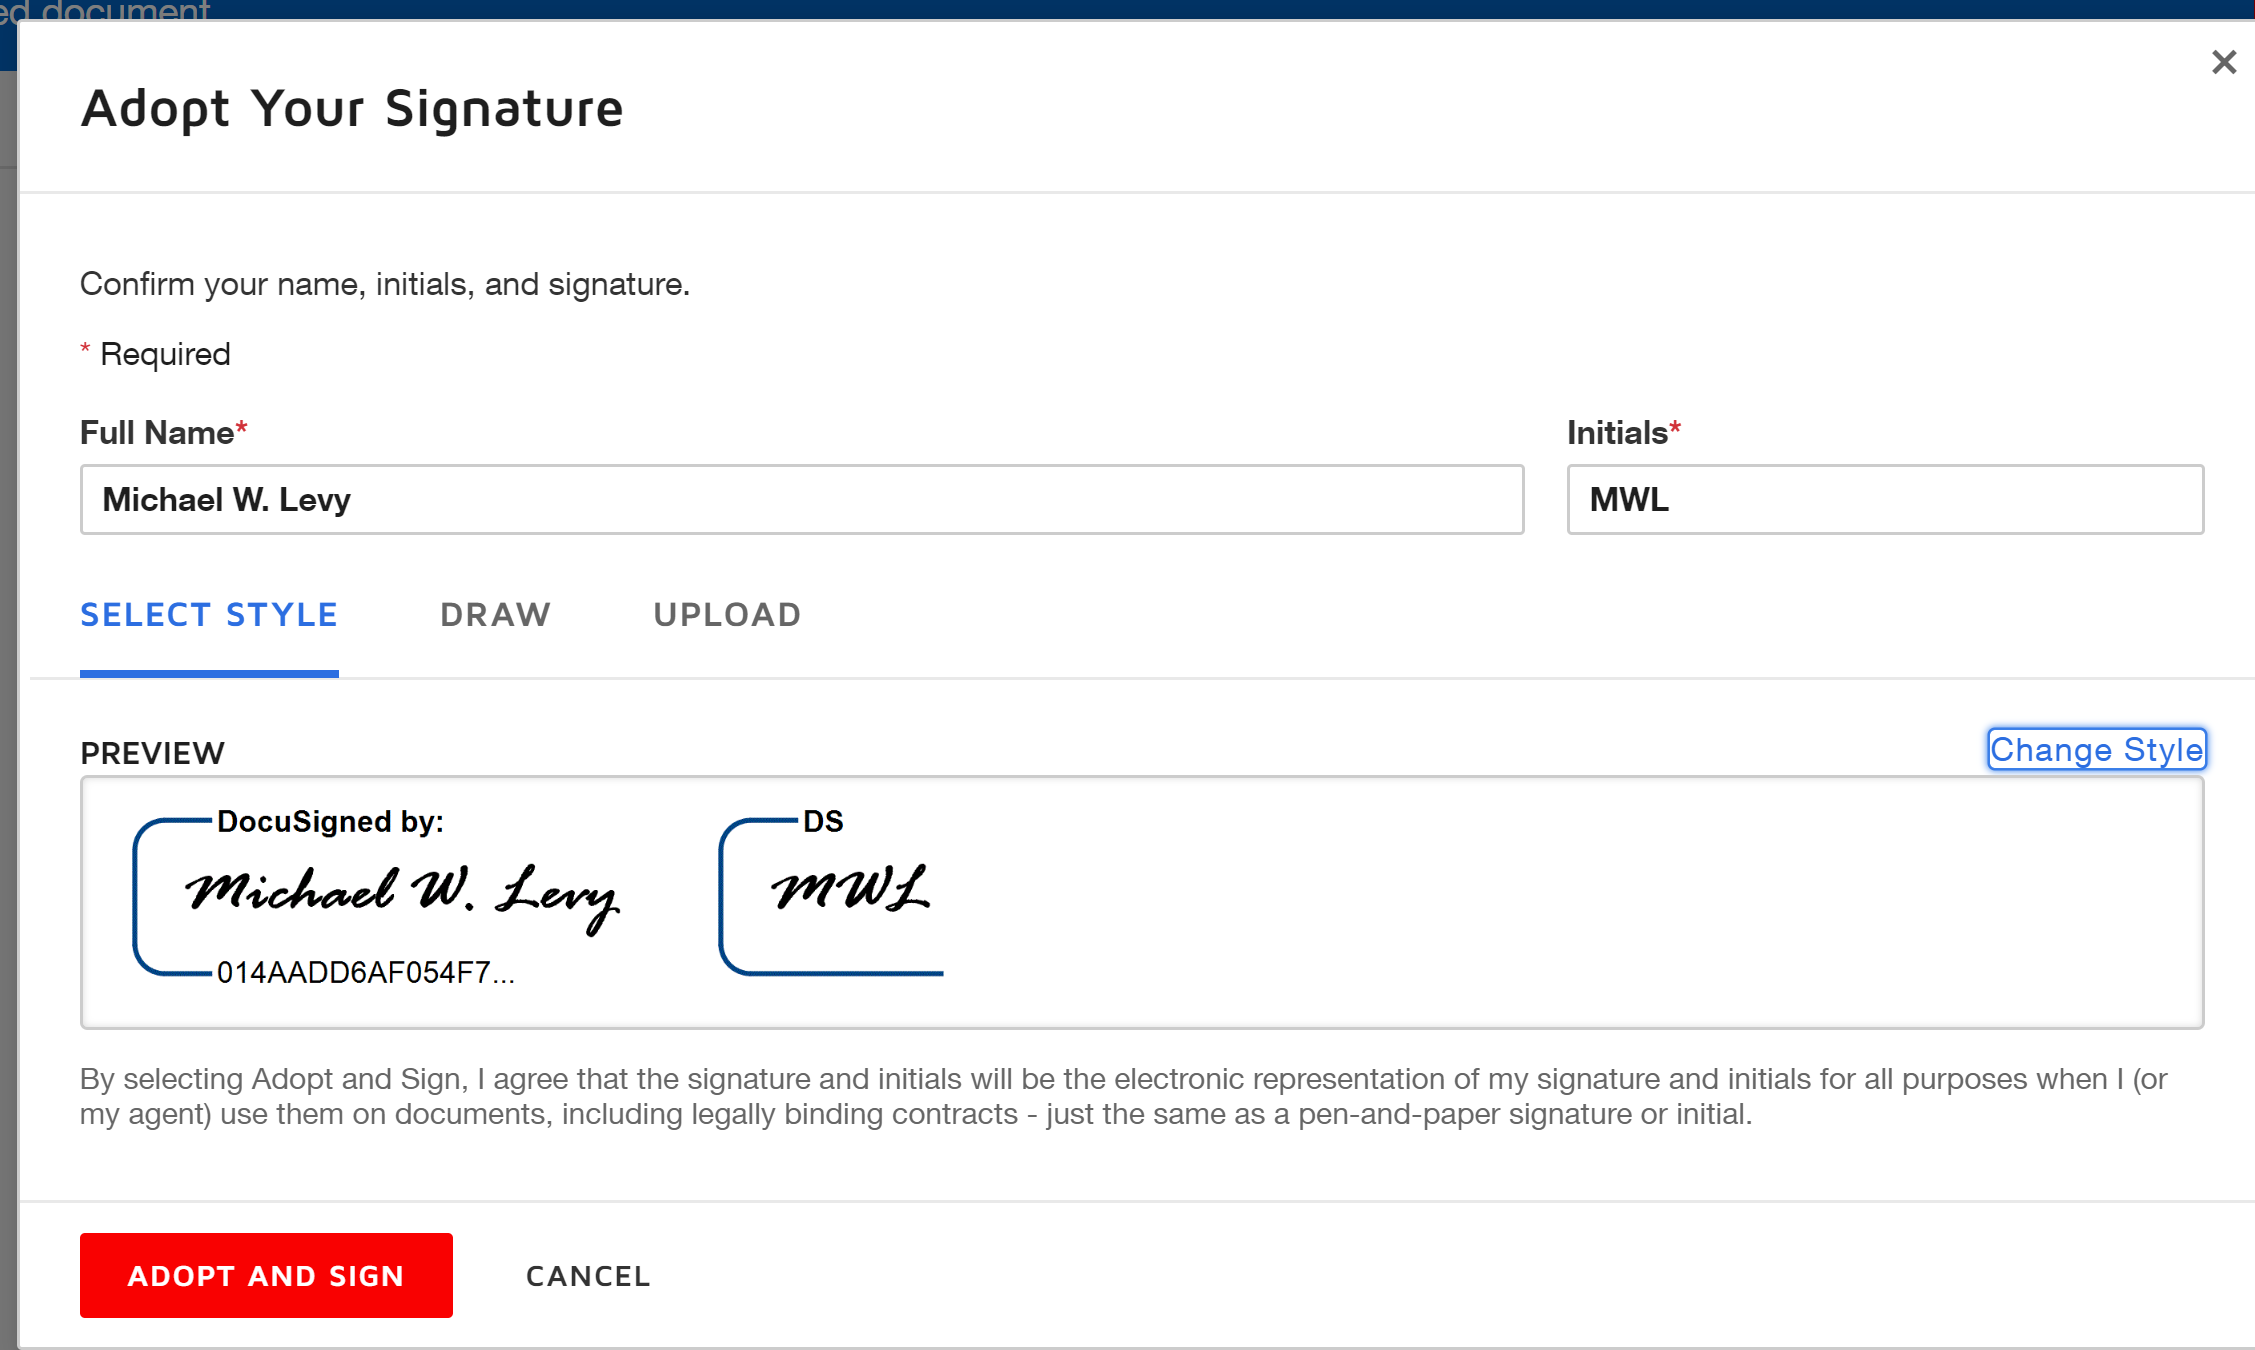The width and height of the screenshot is (2255, 1350).
Task: Toggle the SELECT STYLE active tab
Action: click(x=209, y=614)
